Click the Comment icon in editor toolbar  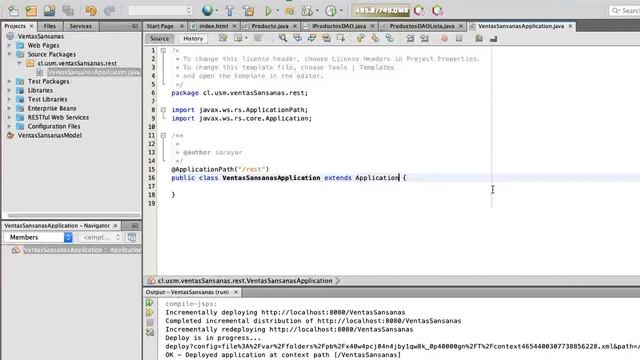(x=478, y=38)
